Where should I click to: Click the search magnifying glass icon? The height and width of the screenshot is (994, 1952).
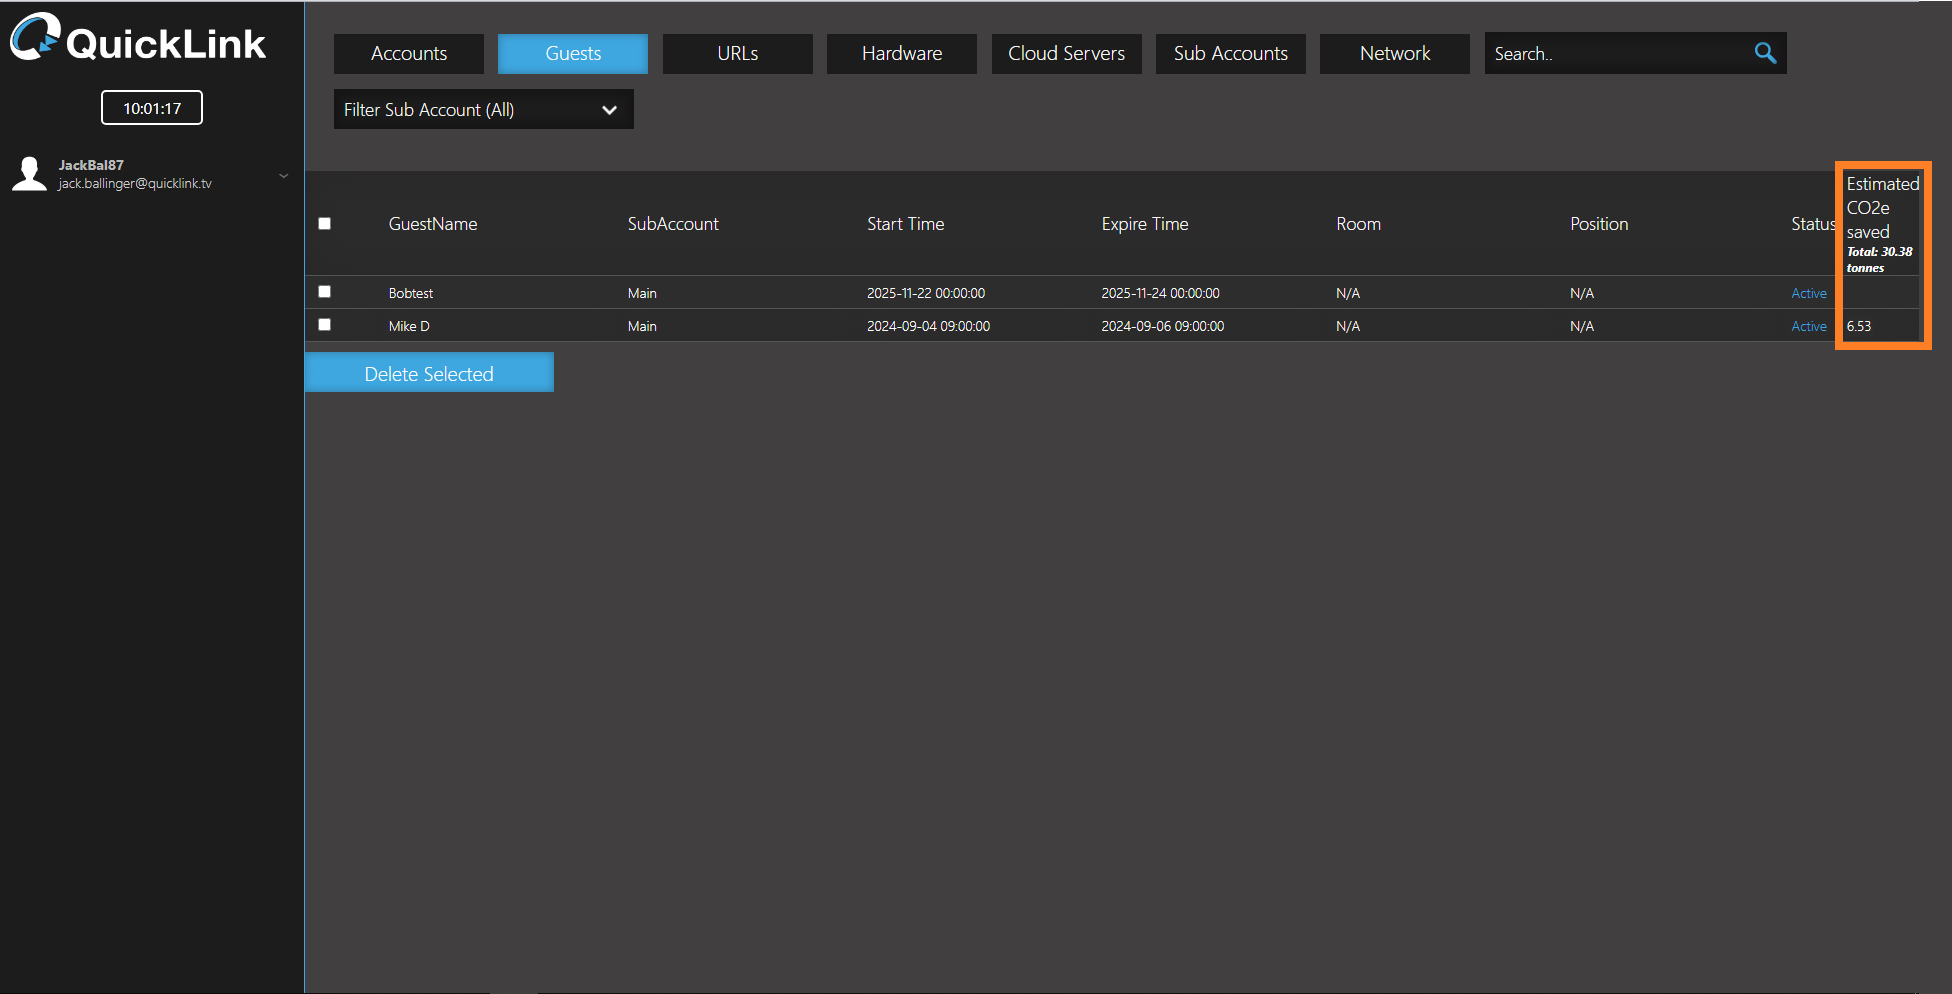click(1765, 53)
